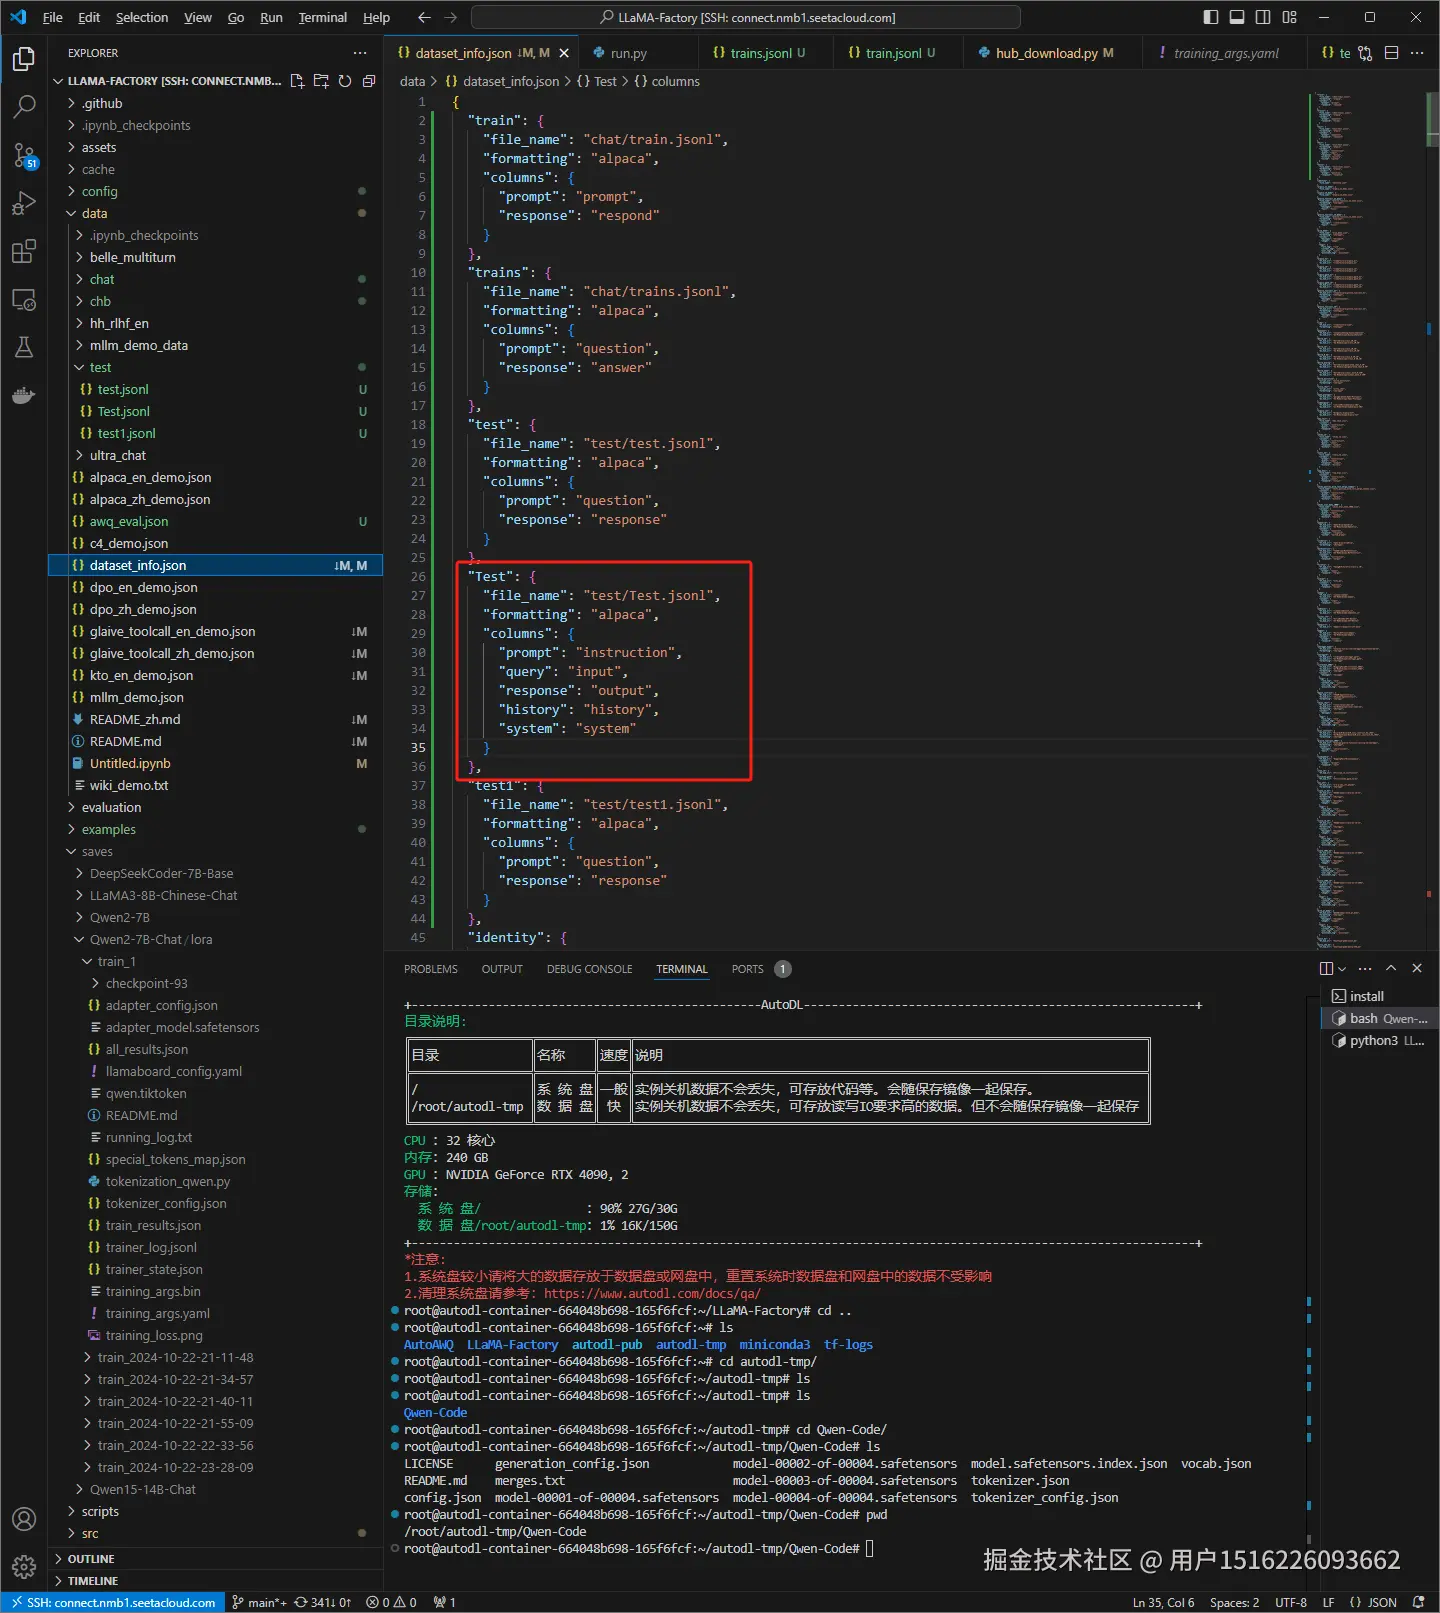Click the Ln 35, Col 6 indicator
The image size is (1440, 1613).
click(x=1163, y=1602)
